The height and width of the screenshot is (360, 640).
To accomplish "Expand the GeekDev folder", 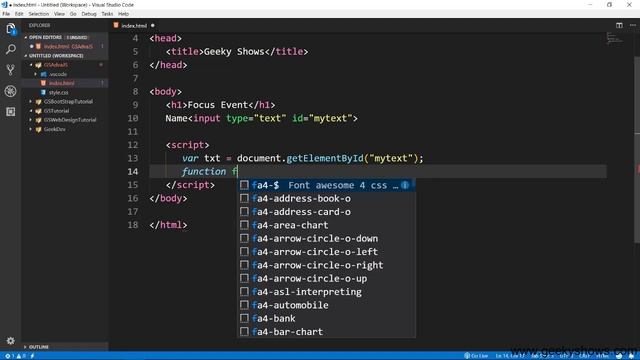I will click(31, 129).
